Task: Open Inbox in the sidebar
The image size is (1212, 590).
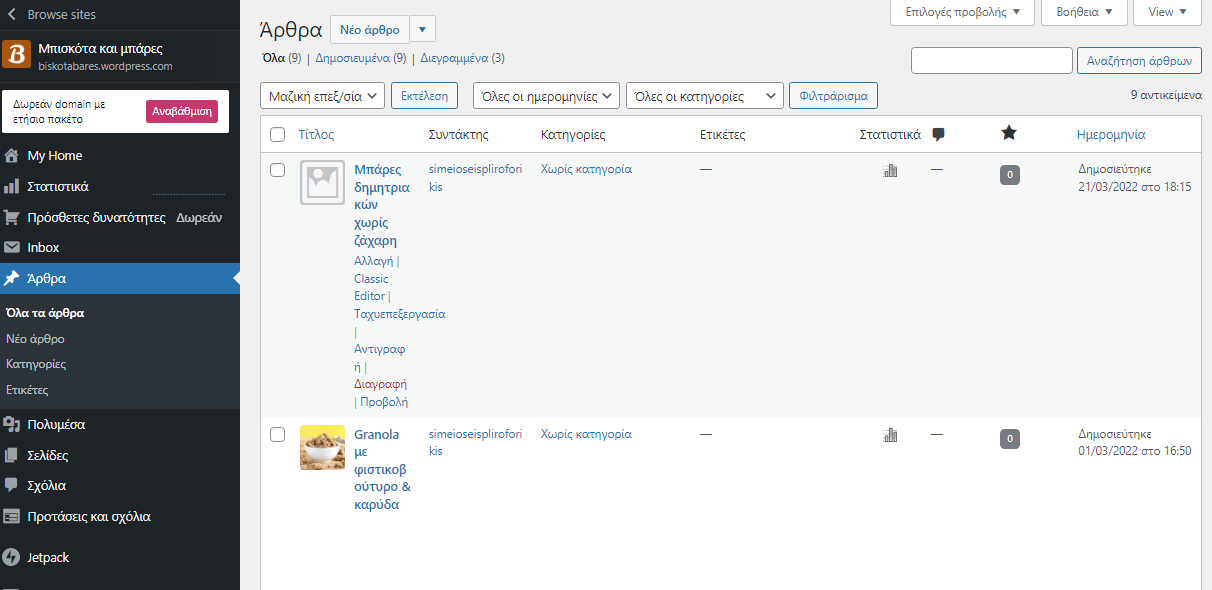Action: tap(43, 247)
